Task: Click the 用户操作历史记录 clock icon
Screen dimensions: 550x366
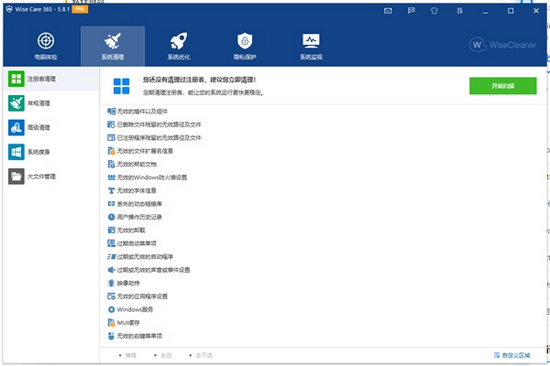Action: point(111,217)
